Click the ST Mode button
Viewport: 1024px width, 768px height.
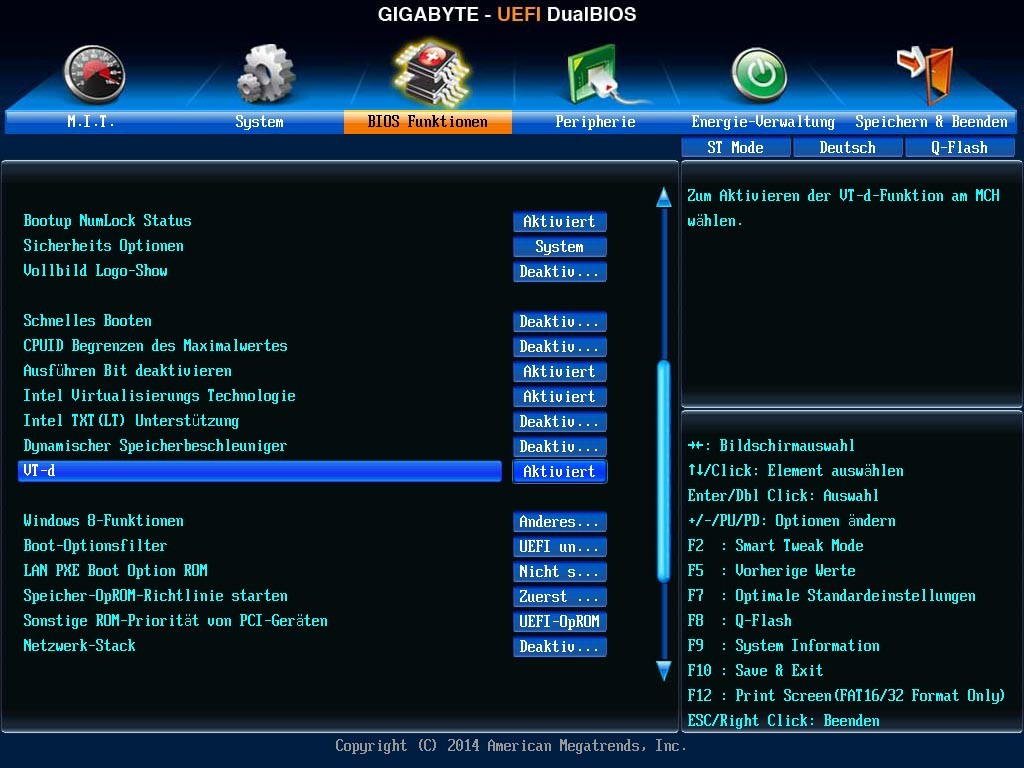736,148
